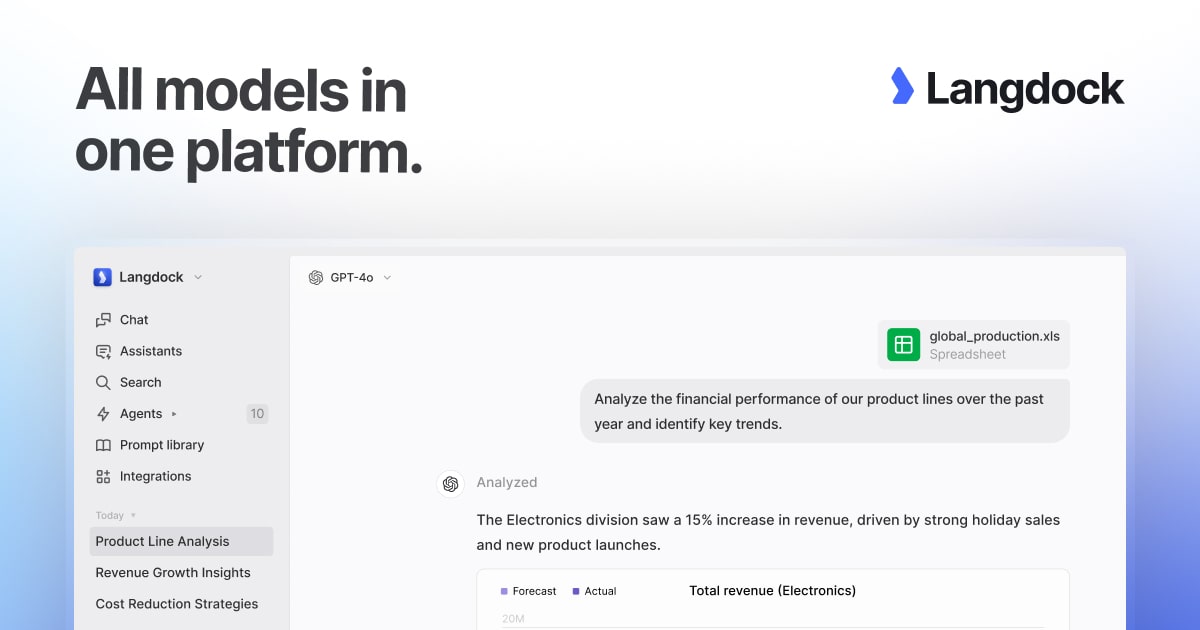The image size is (1200, 630).
Task: Click the green spreadsheet file icon
Action: pos(904,345)
